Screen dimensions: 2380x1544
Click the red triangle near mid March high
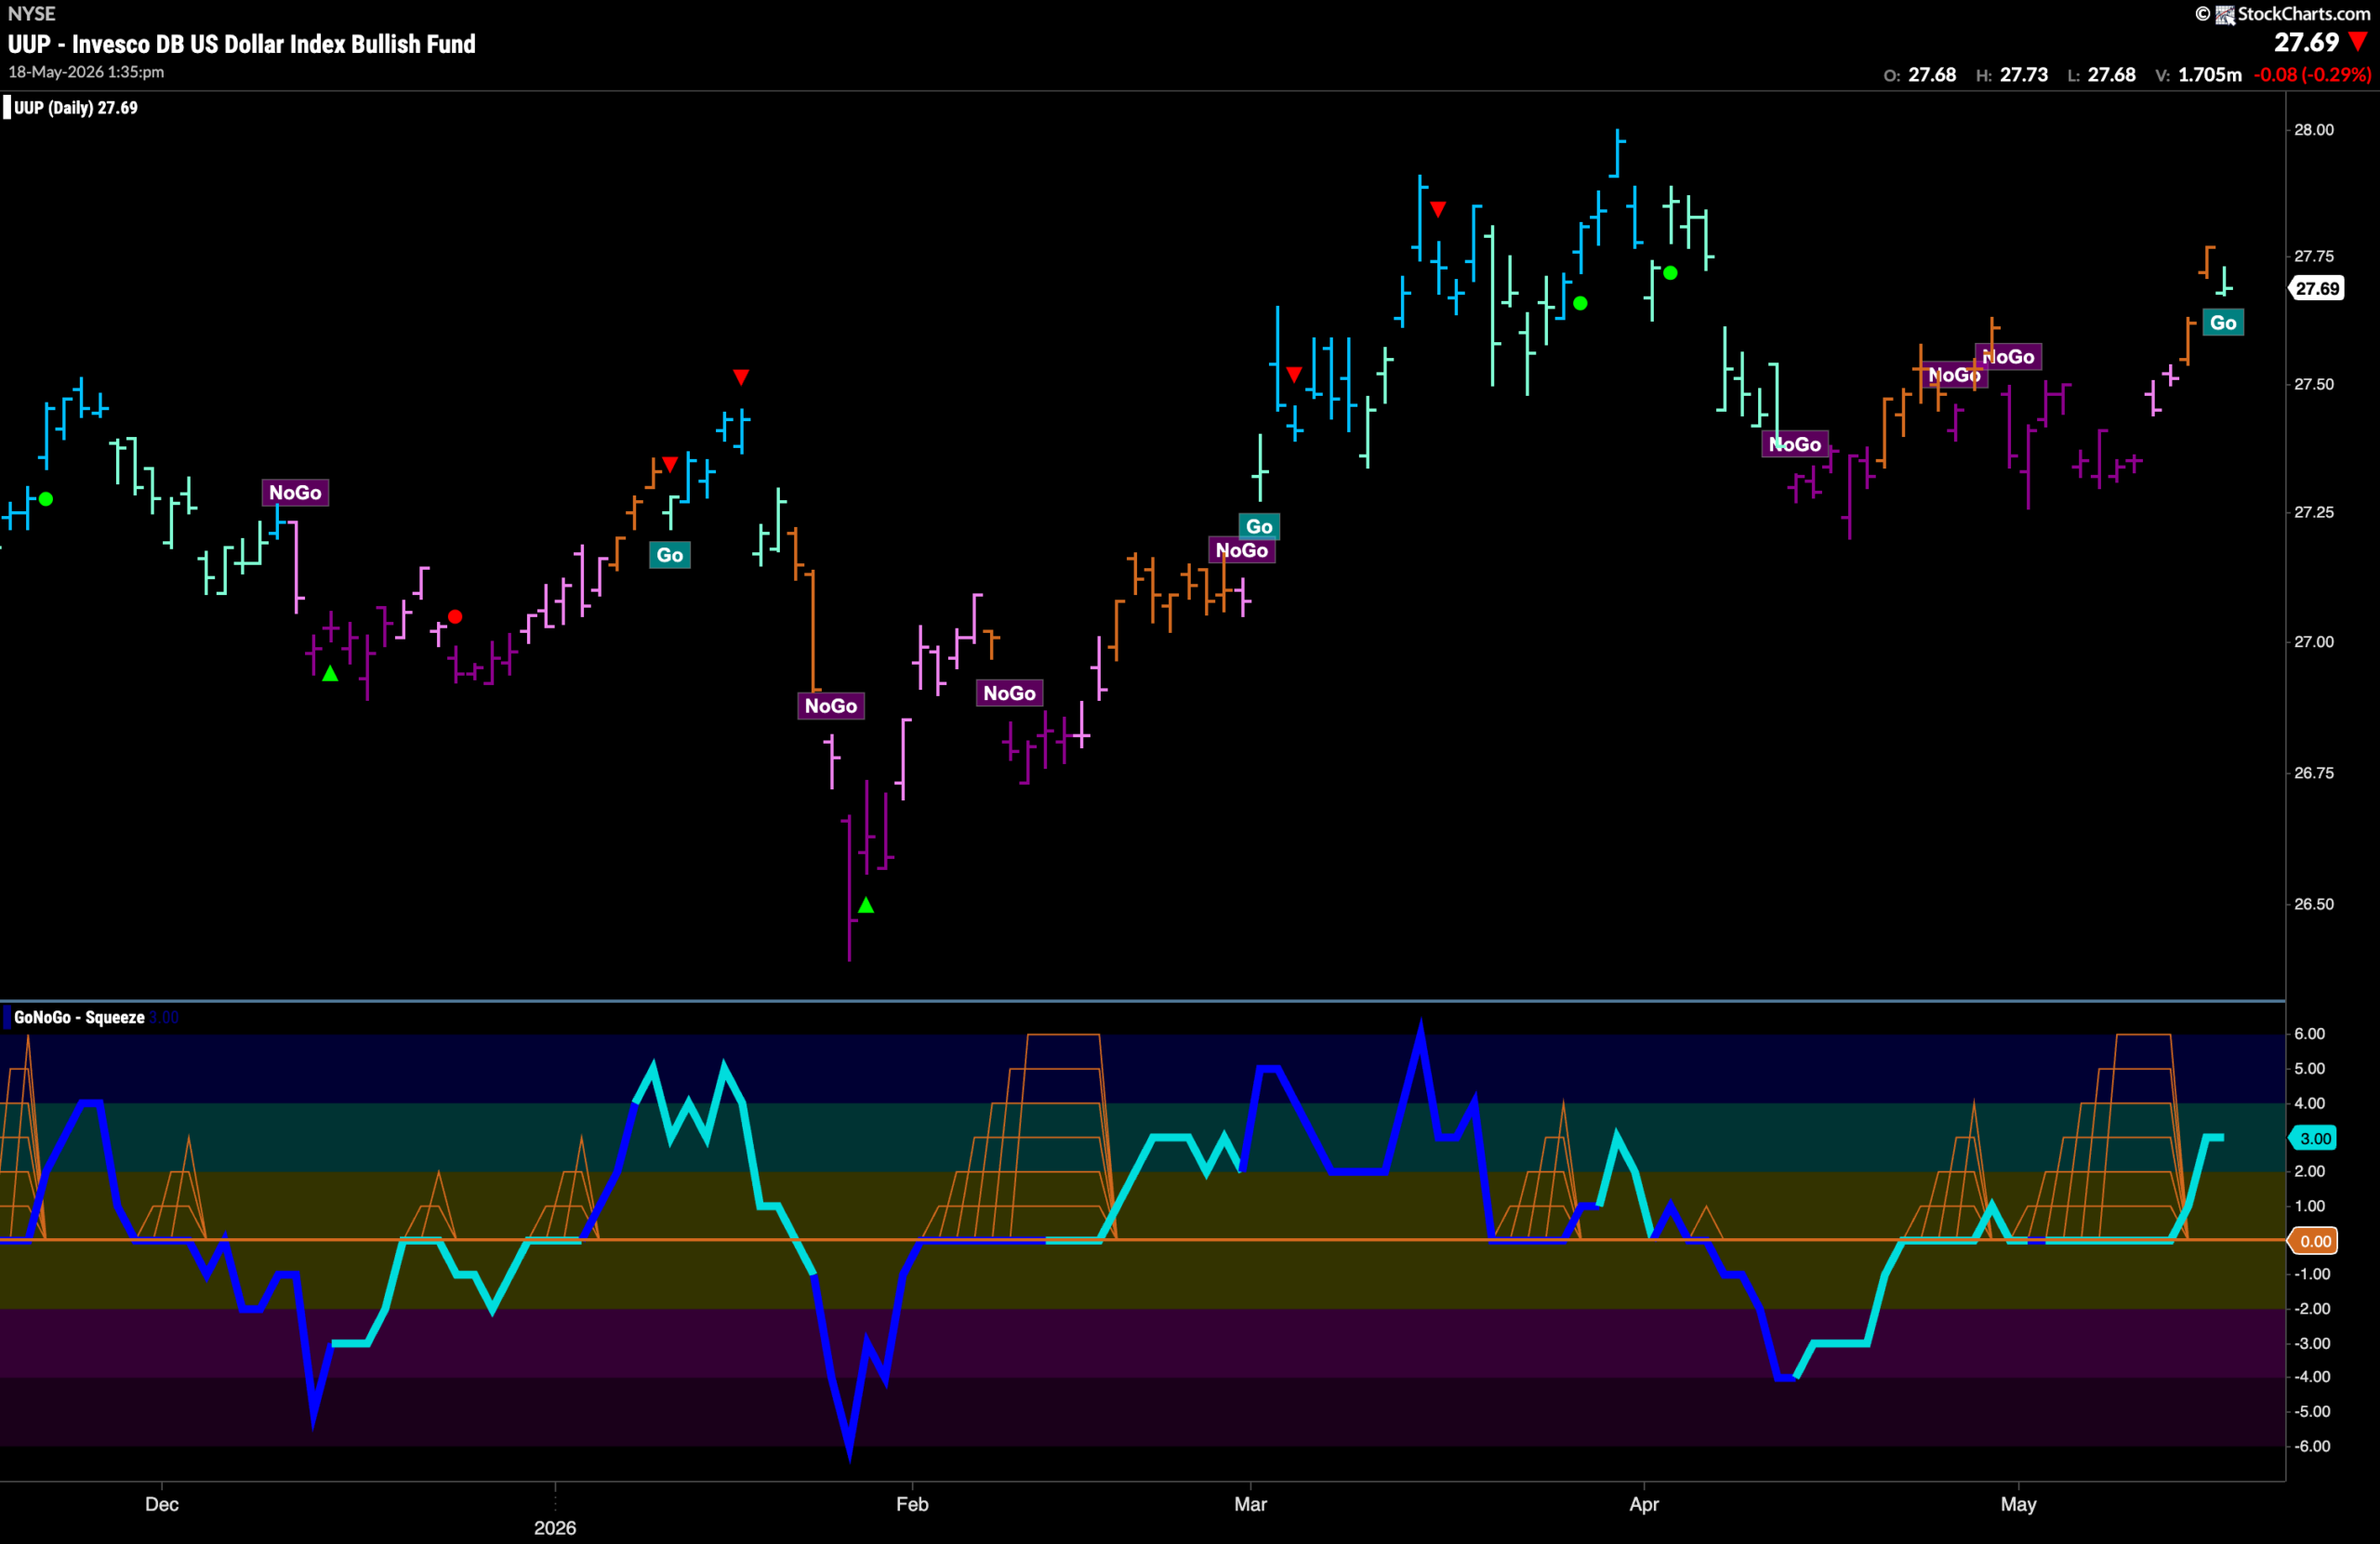[x=1437, y=209]
